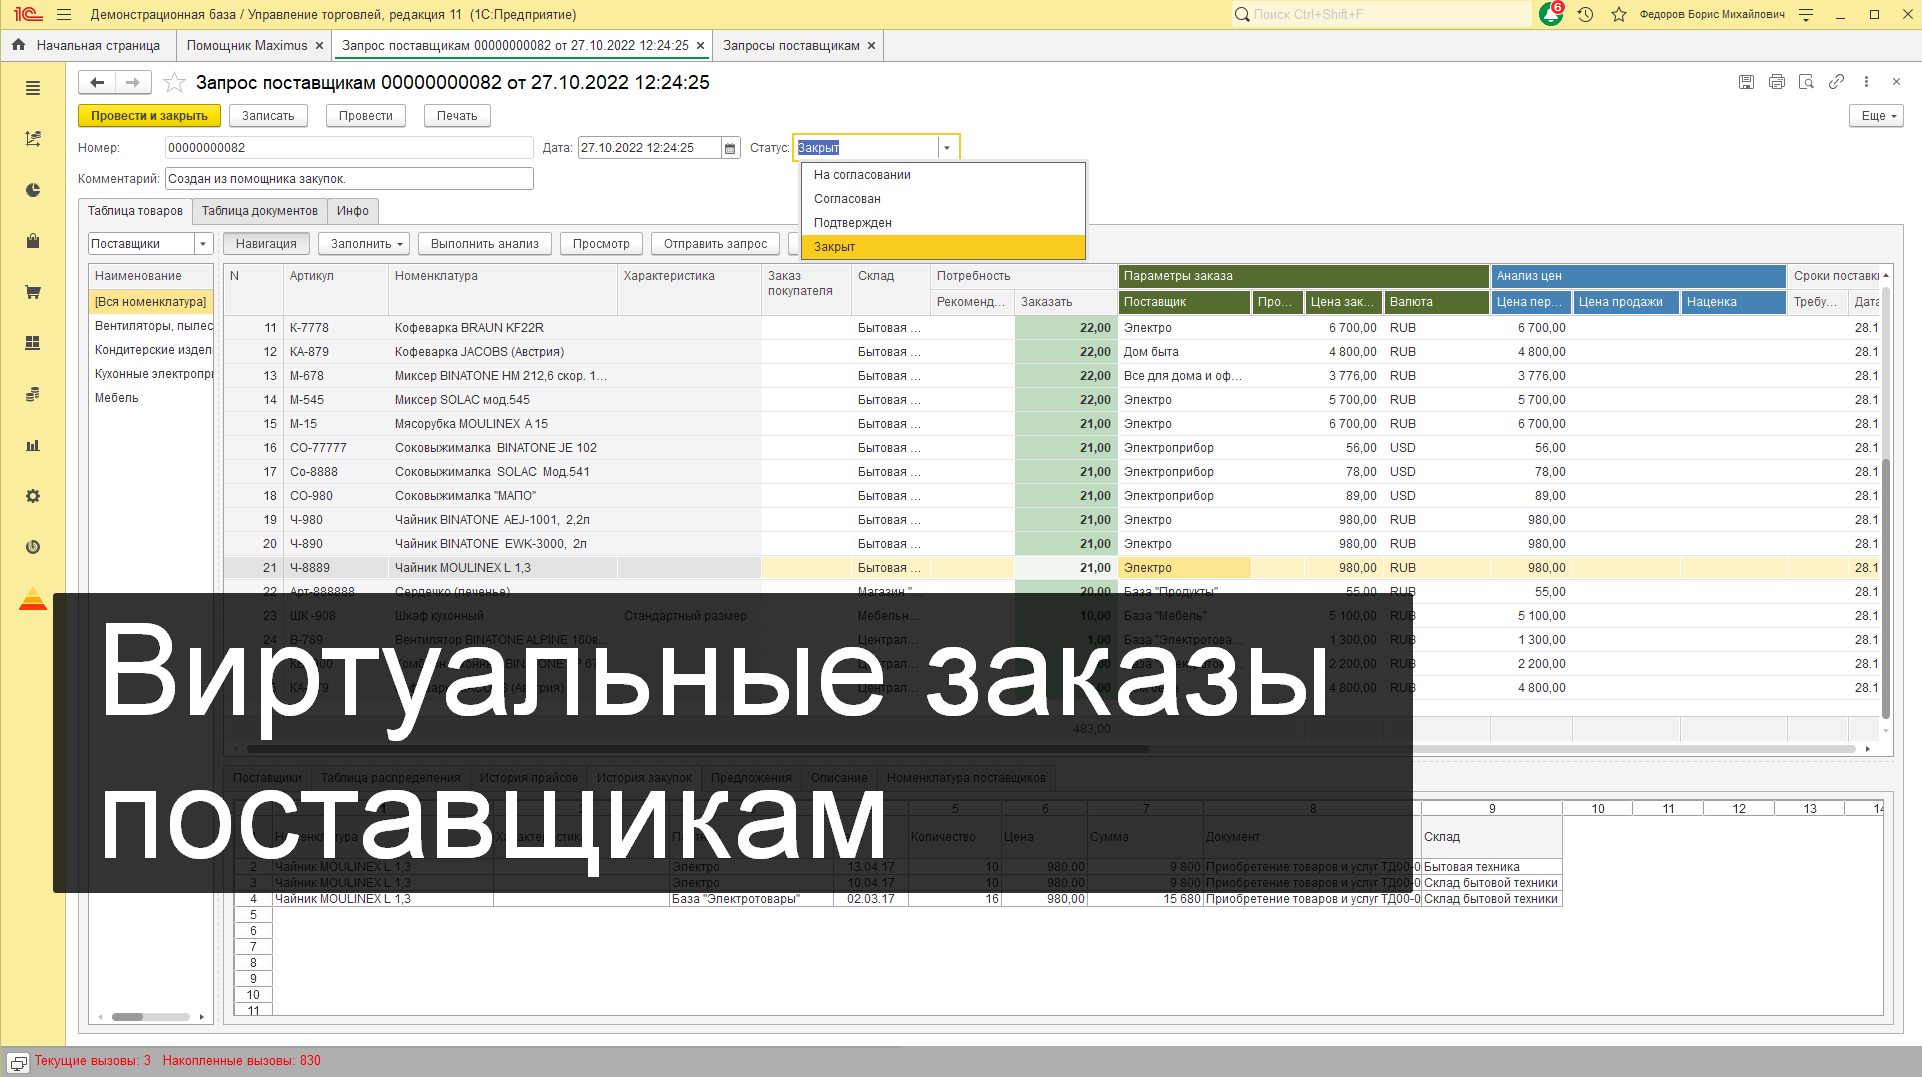Viewport: 1922px width, 1077px height.
Task: Go back with the left arrow button
Action: pos(97,83)
